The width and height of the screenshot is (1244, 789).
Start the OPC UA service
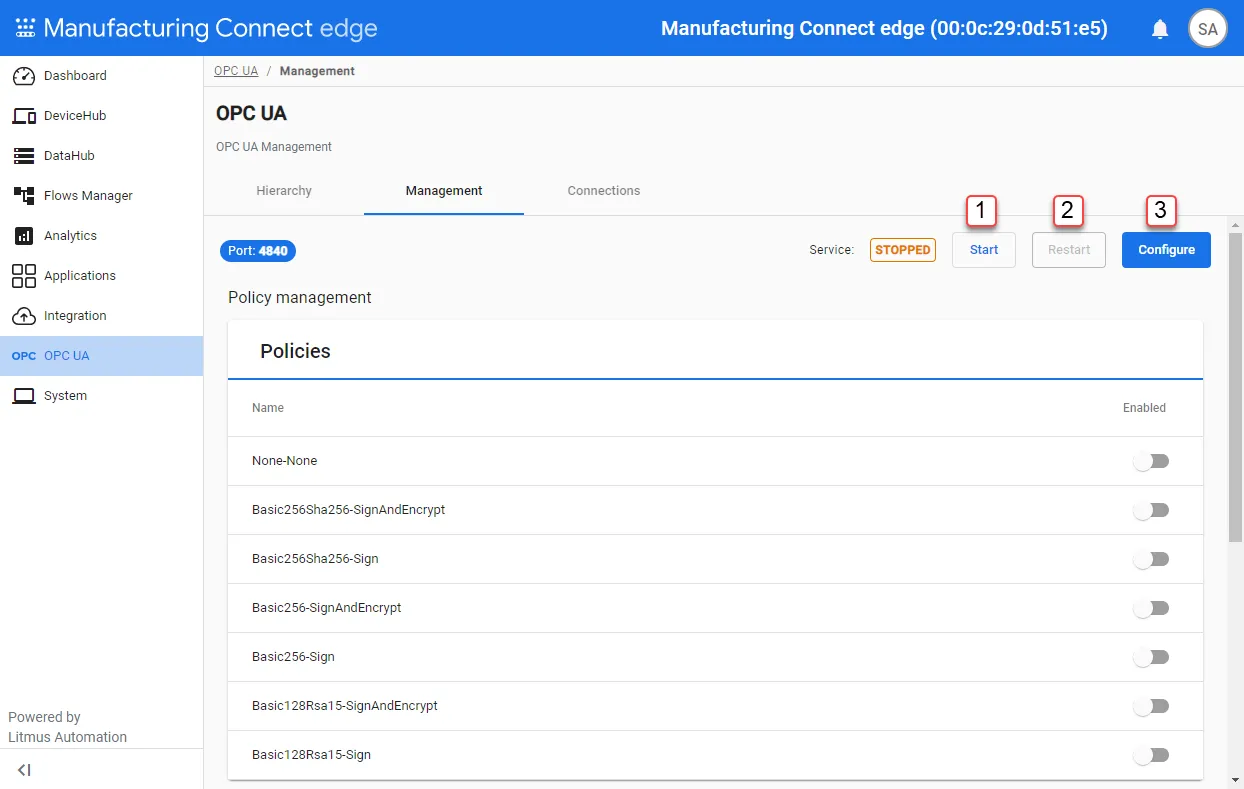pos(984,250)
